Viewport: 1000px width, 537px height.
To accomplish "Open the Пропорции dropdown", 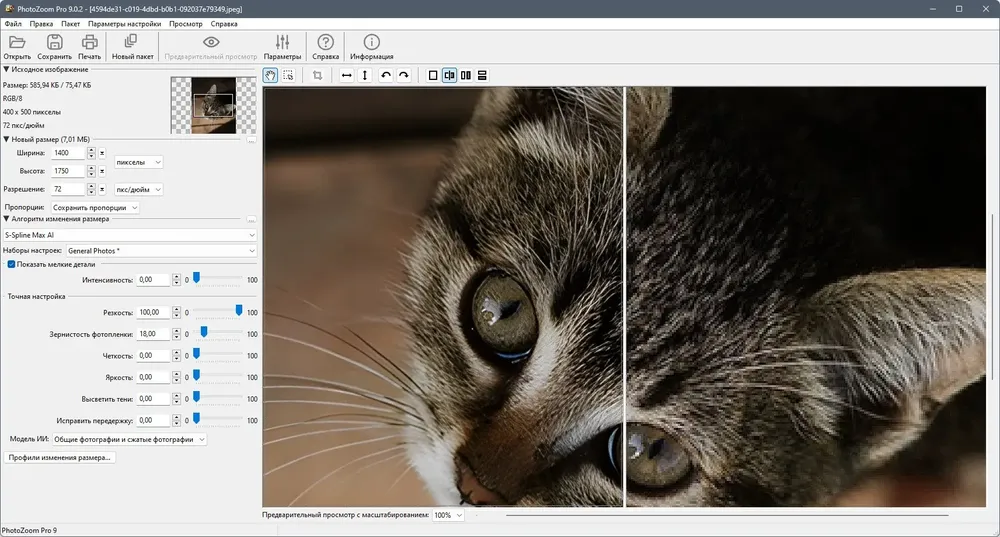I will pyautogui.click(x=95, y=207).
